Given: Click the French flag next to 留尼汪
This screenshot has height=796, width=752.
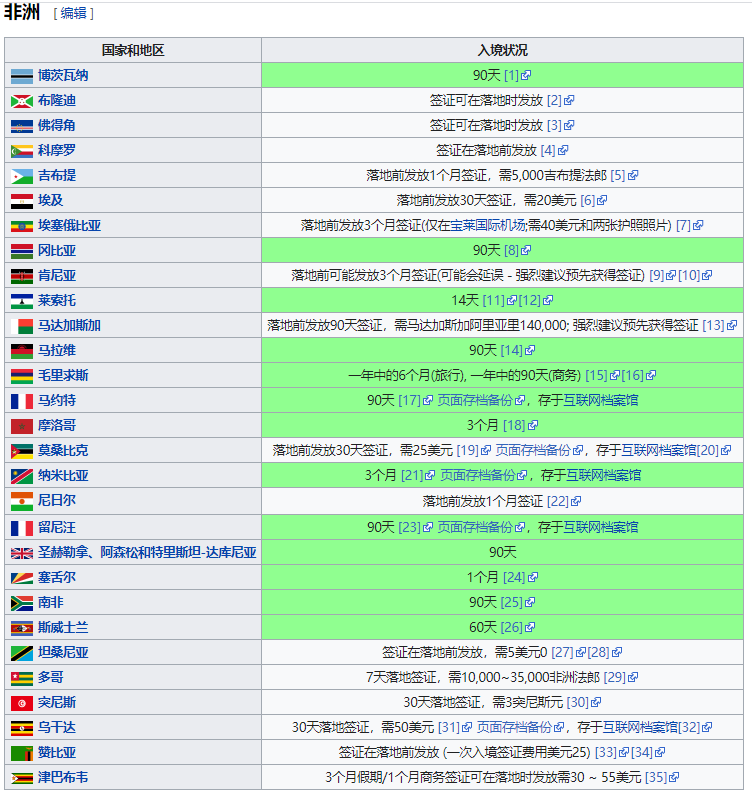Looking at the screenshot, I should (x=22, y=528).
